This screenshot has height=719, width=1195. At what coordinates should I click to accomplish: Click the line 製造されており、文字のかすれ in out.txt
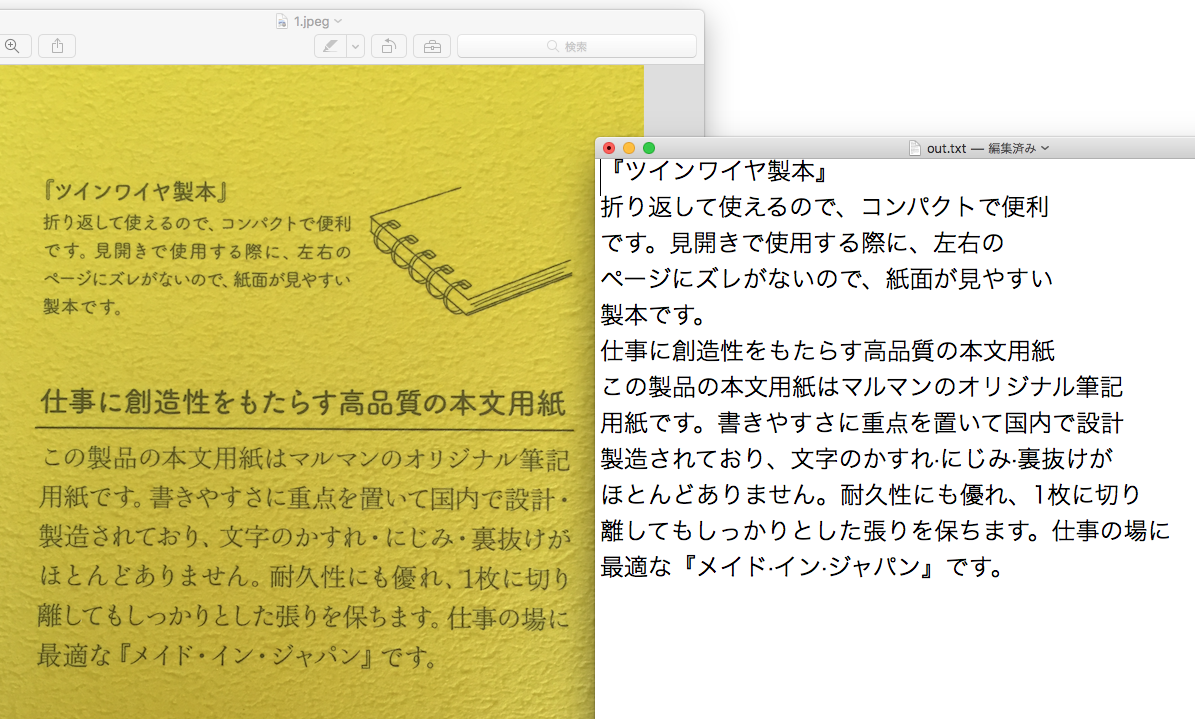tap(857, 458)
